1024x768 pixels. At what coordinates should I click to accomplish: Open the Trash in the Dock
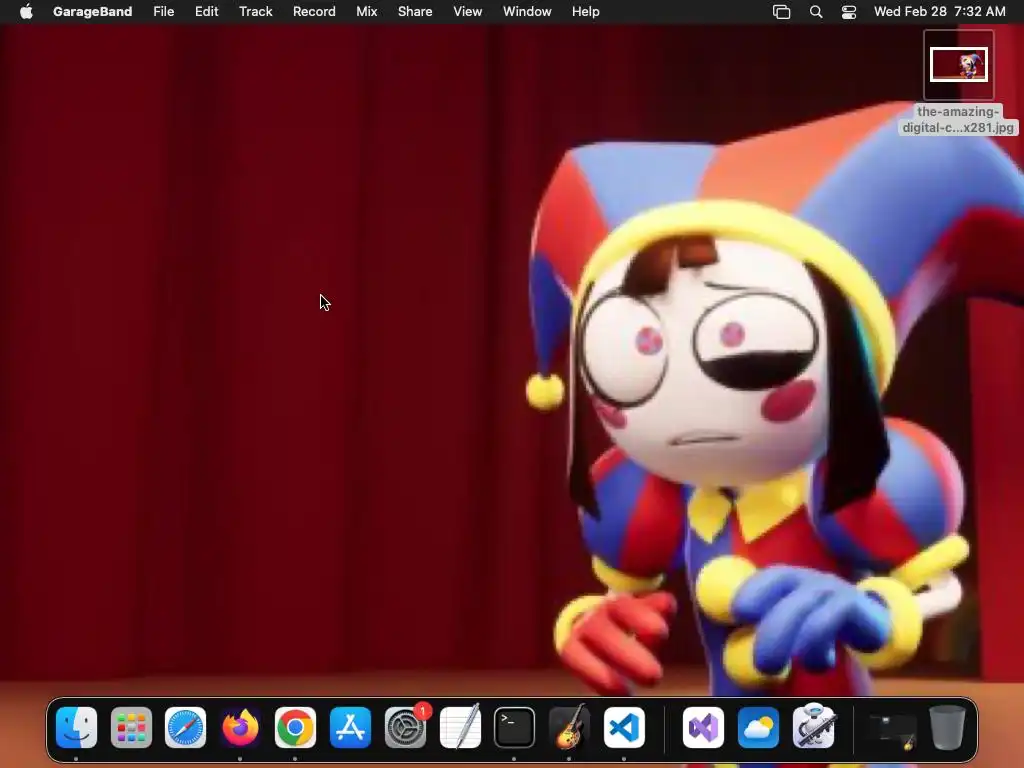[x=947, y=728]
